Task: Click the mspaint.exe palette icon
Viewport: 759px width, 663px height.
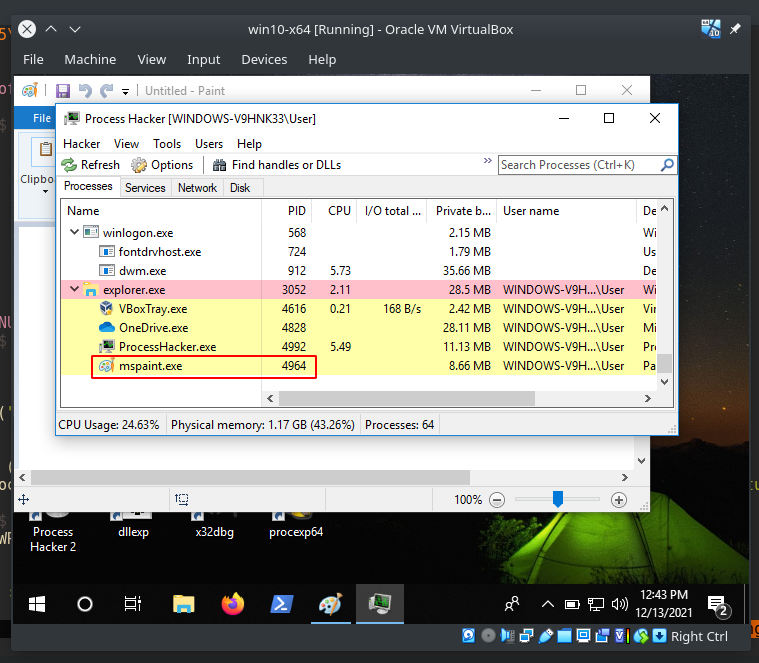Action: [x=106, y=365]
